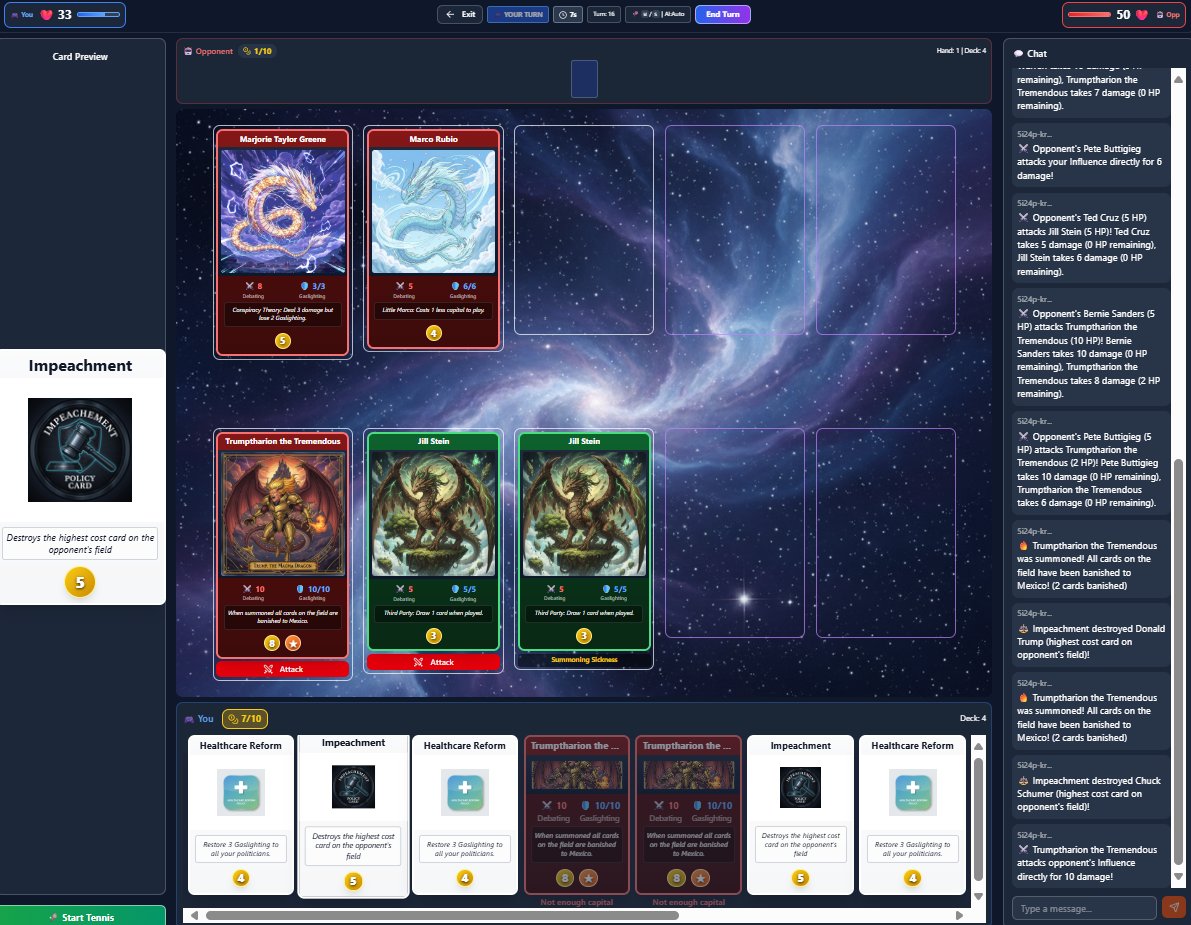Click the End Turn button
The height and width of the screenshot is (925, 1191).
coord(722,14)
